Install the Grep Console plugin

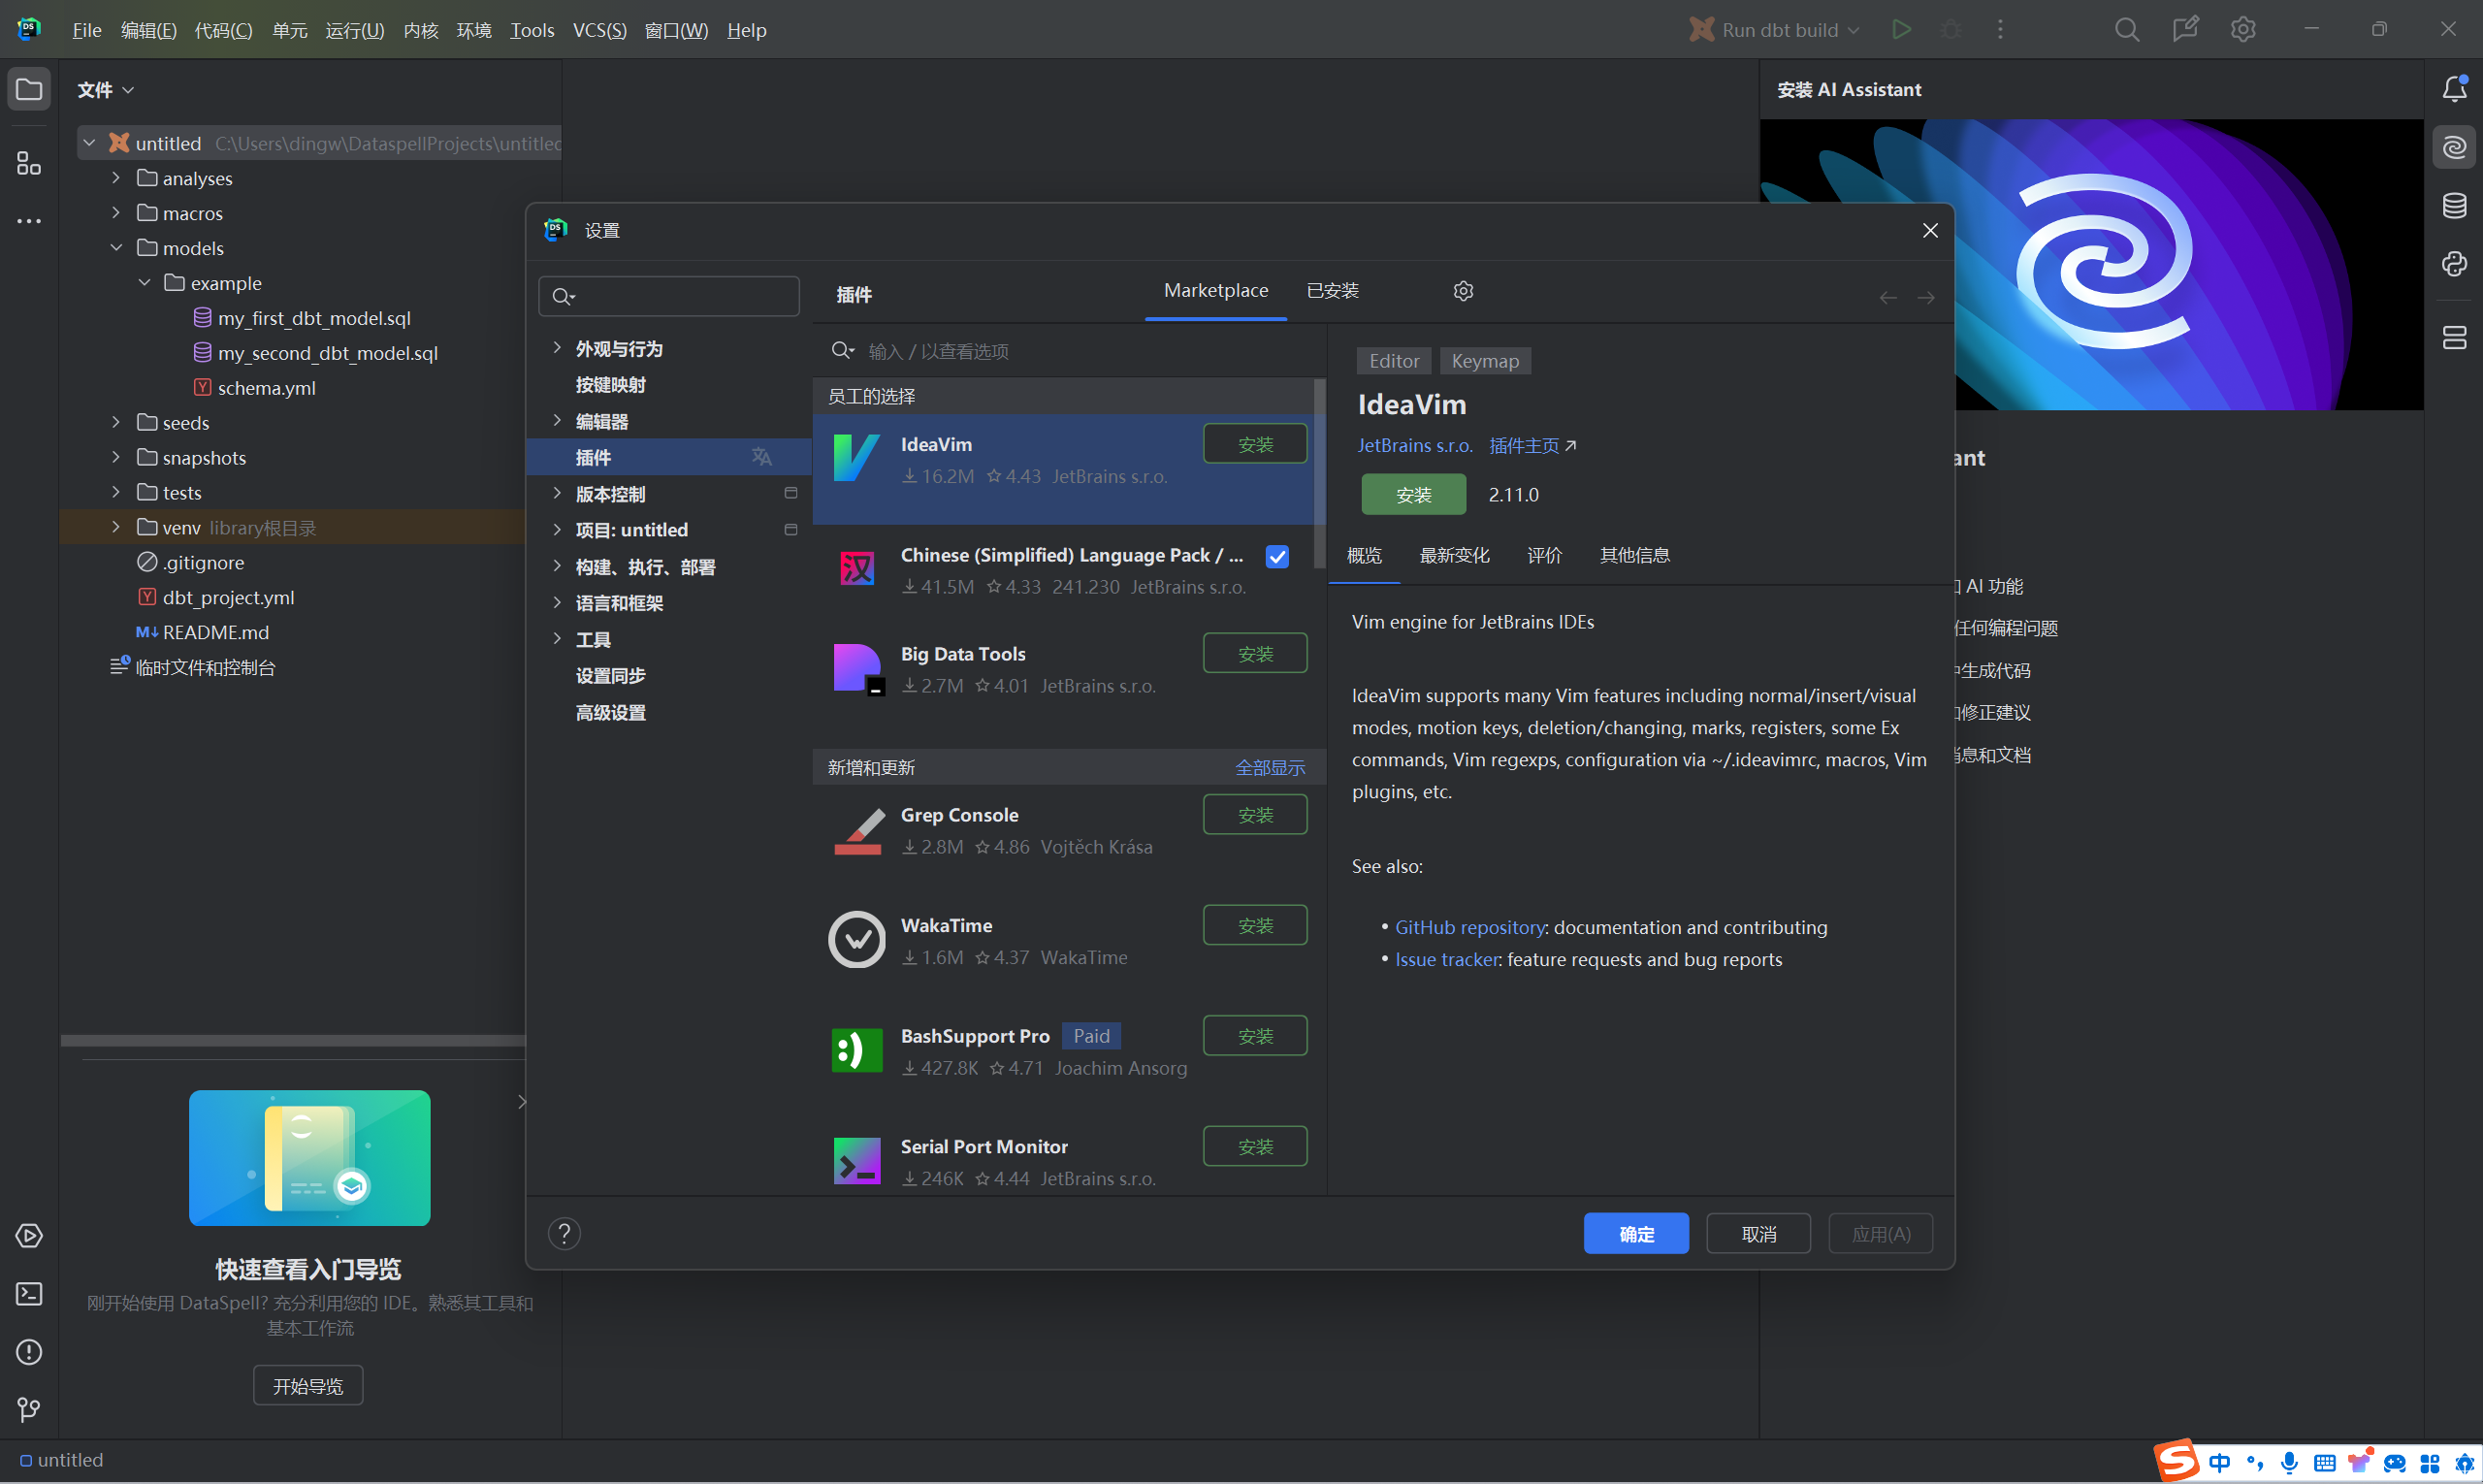(1254, 815)
